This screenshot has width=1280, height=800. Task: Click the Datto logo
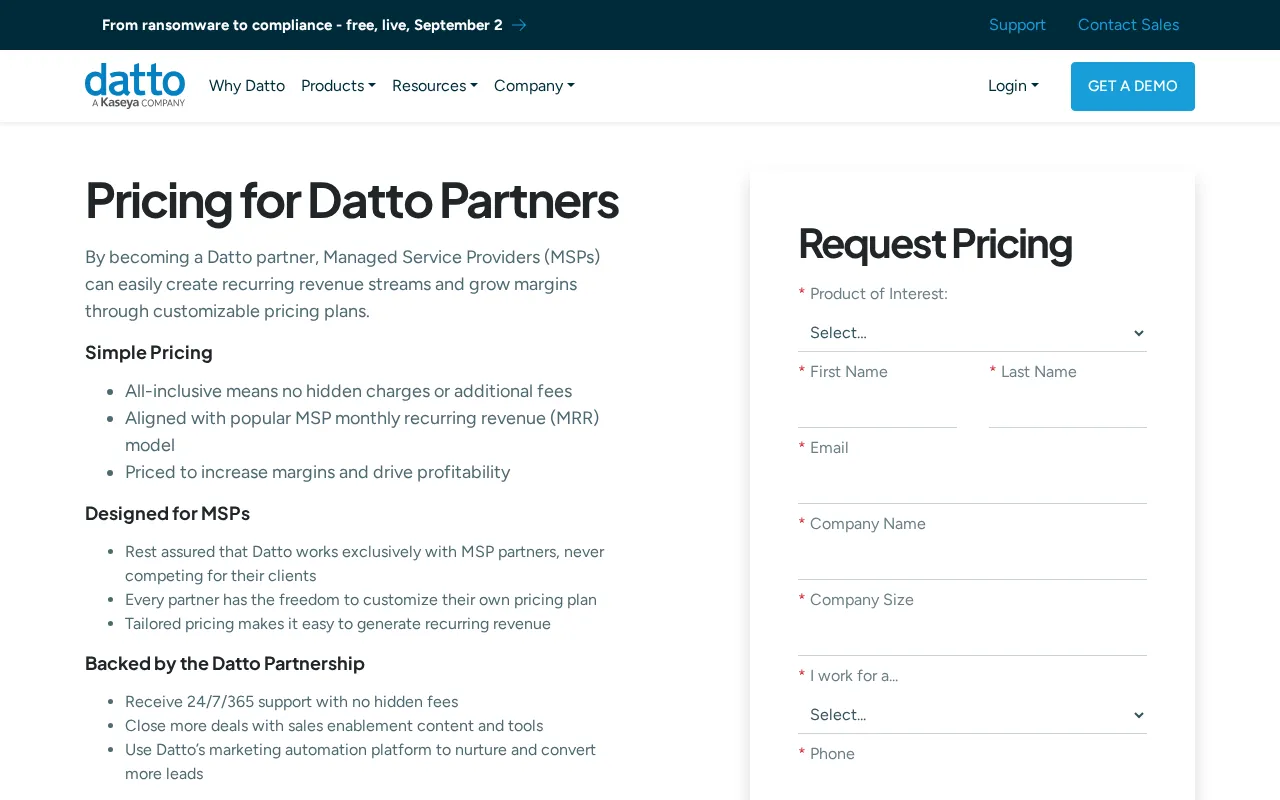(x=135, y=86)
